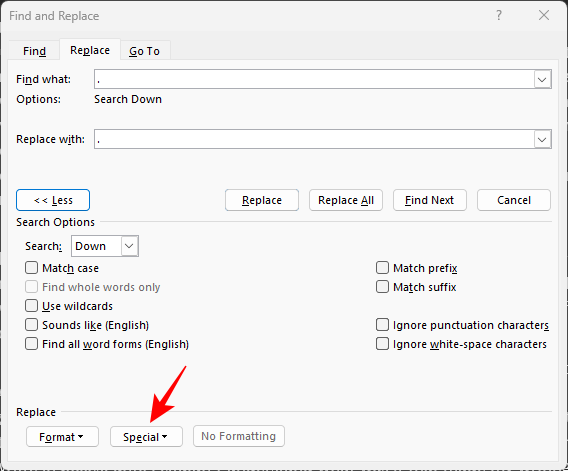This screenshot has width=568, height=471.
Task: Collapse options with the Less button
Action: (53, 200)
